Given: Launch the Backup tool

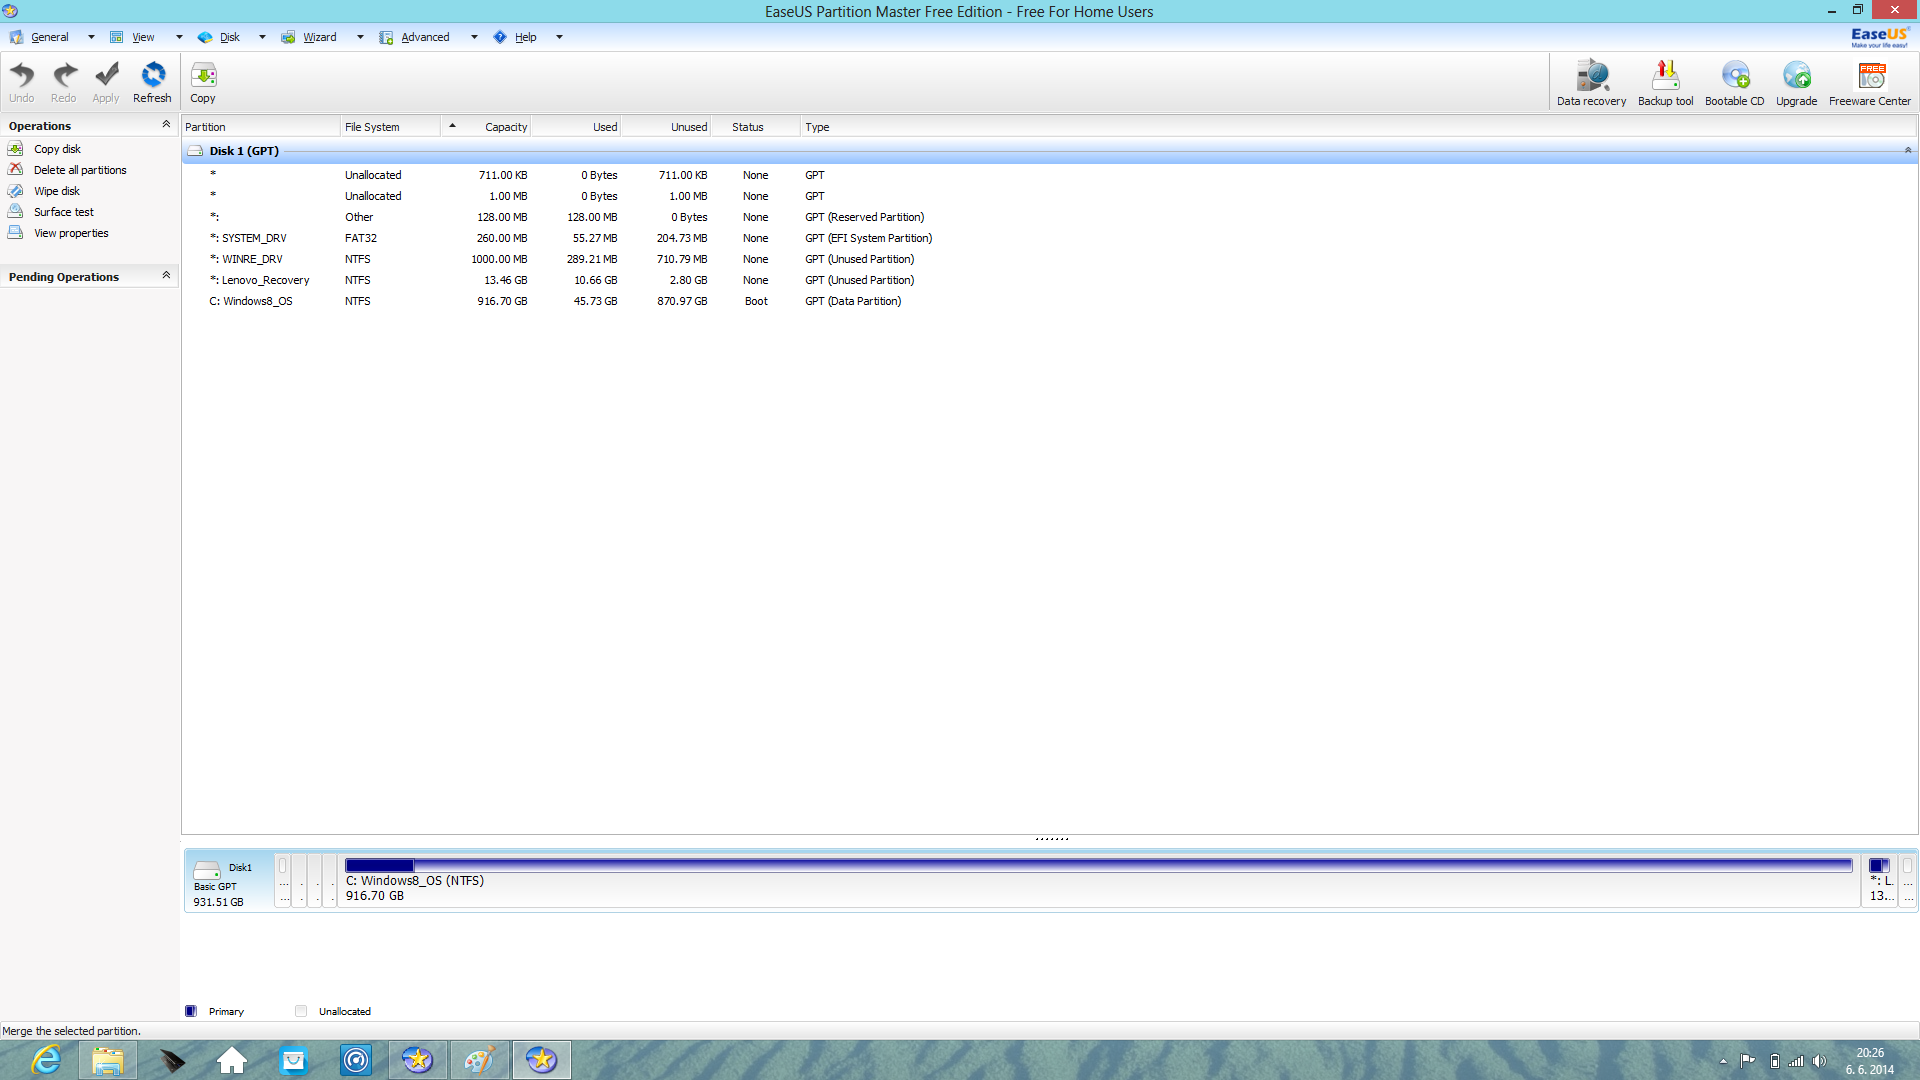Looking at the screenshot, I should pos(1665,82).
